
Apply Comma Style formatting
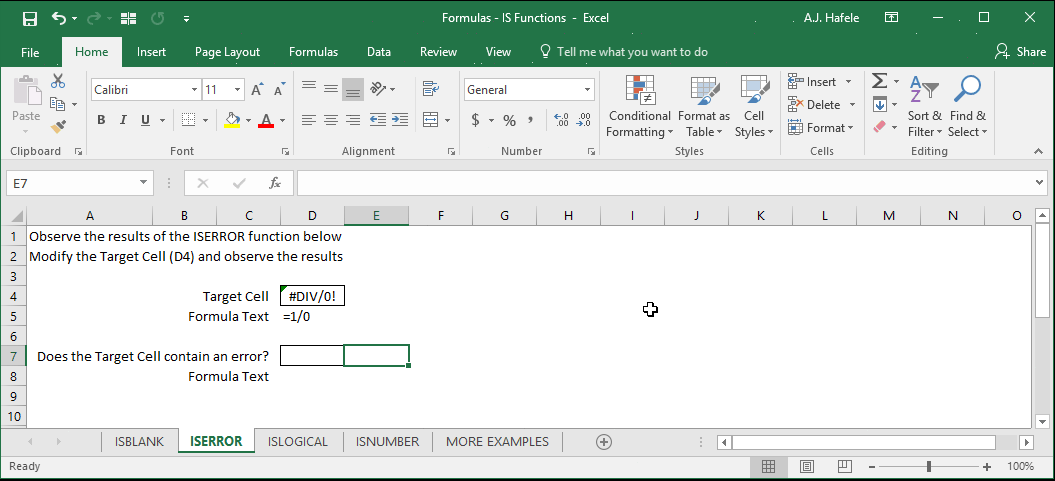click(530, 120)
